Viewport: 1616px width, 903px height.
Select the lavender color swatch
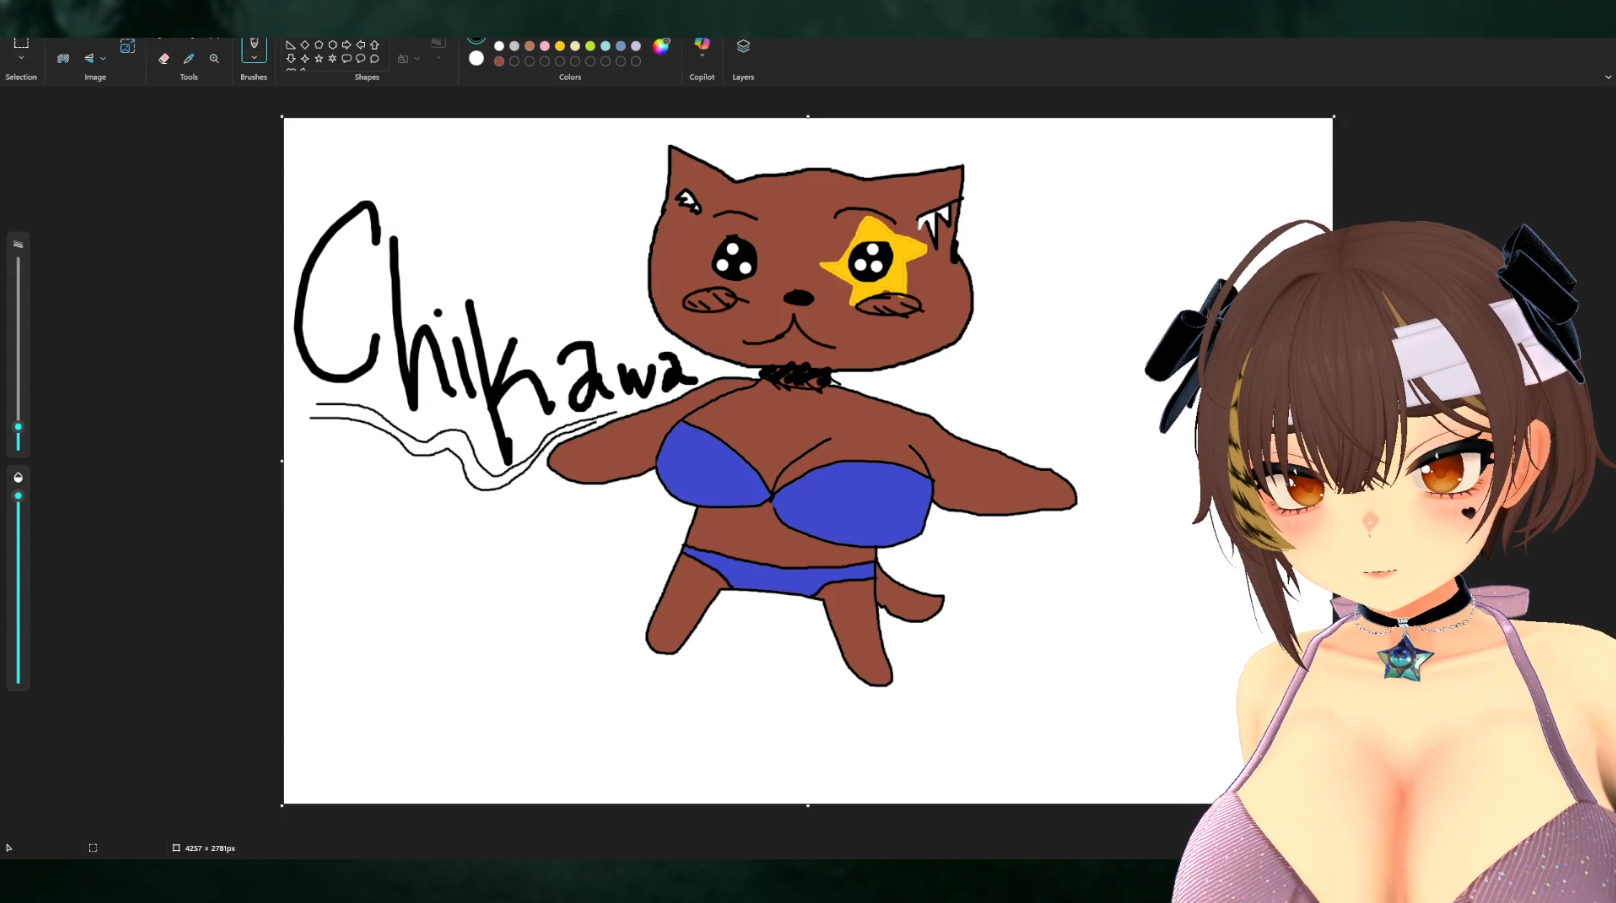click(636, 46)
